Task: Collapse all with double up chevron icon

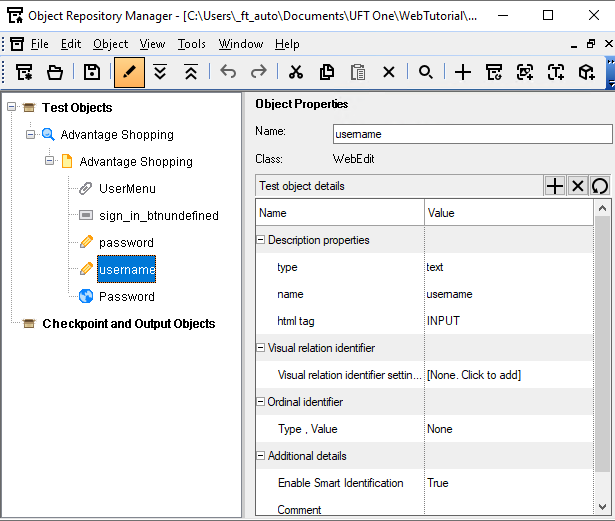Action: pos(191,72)
